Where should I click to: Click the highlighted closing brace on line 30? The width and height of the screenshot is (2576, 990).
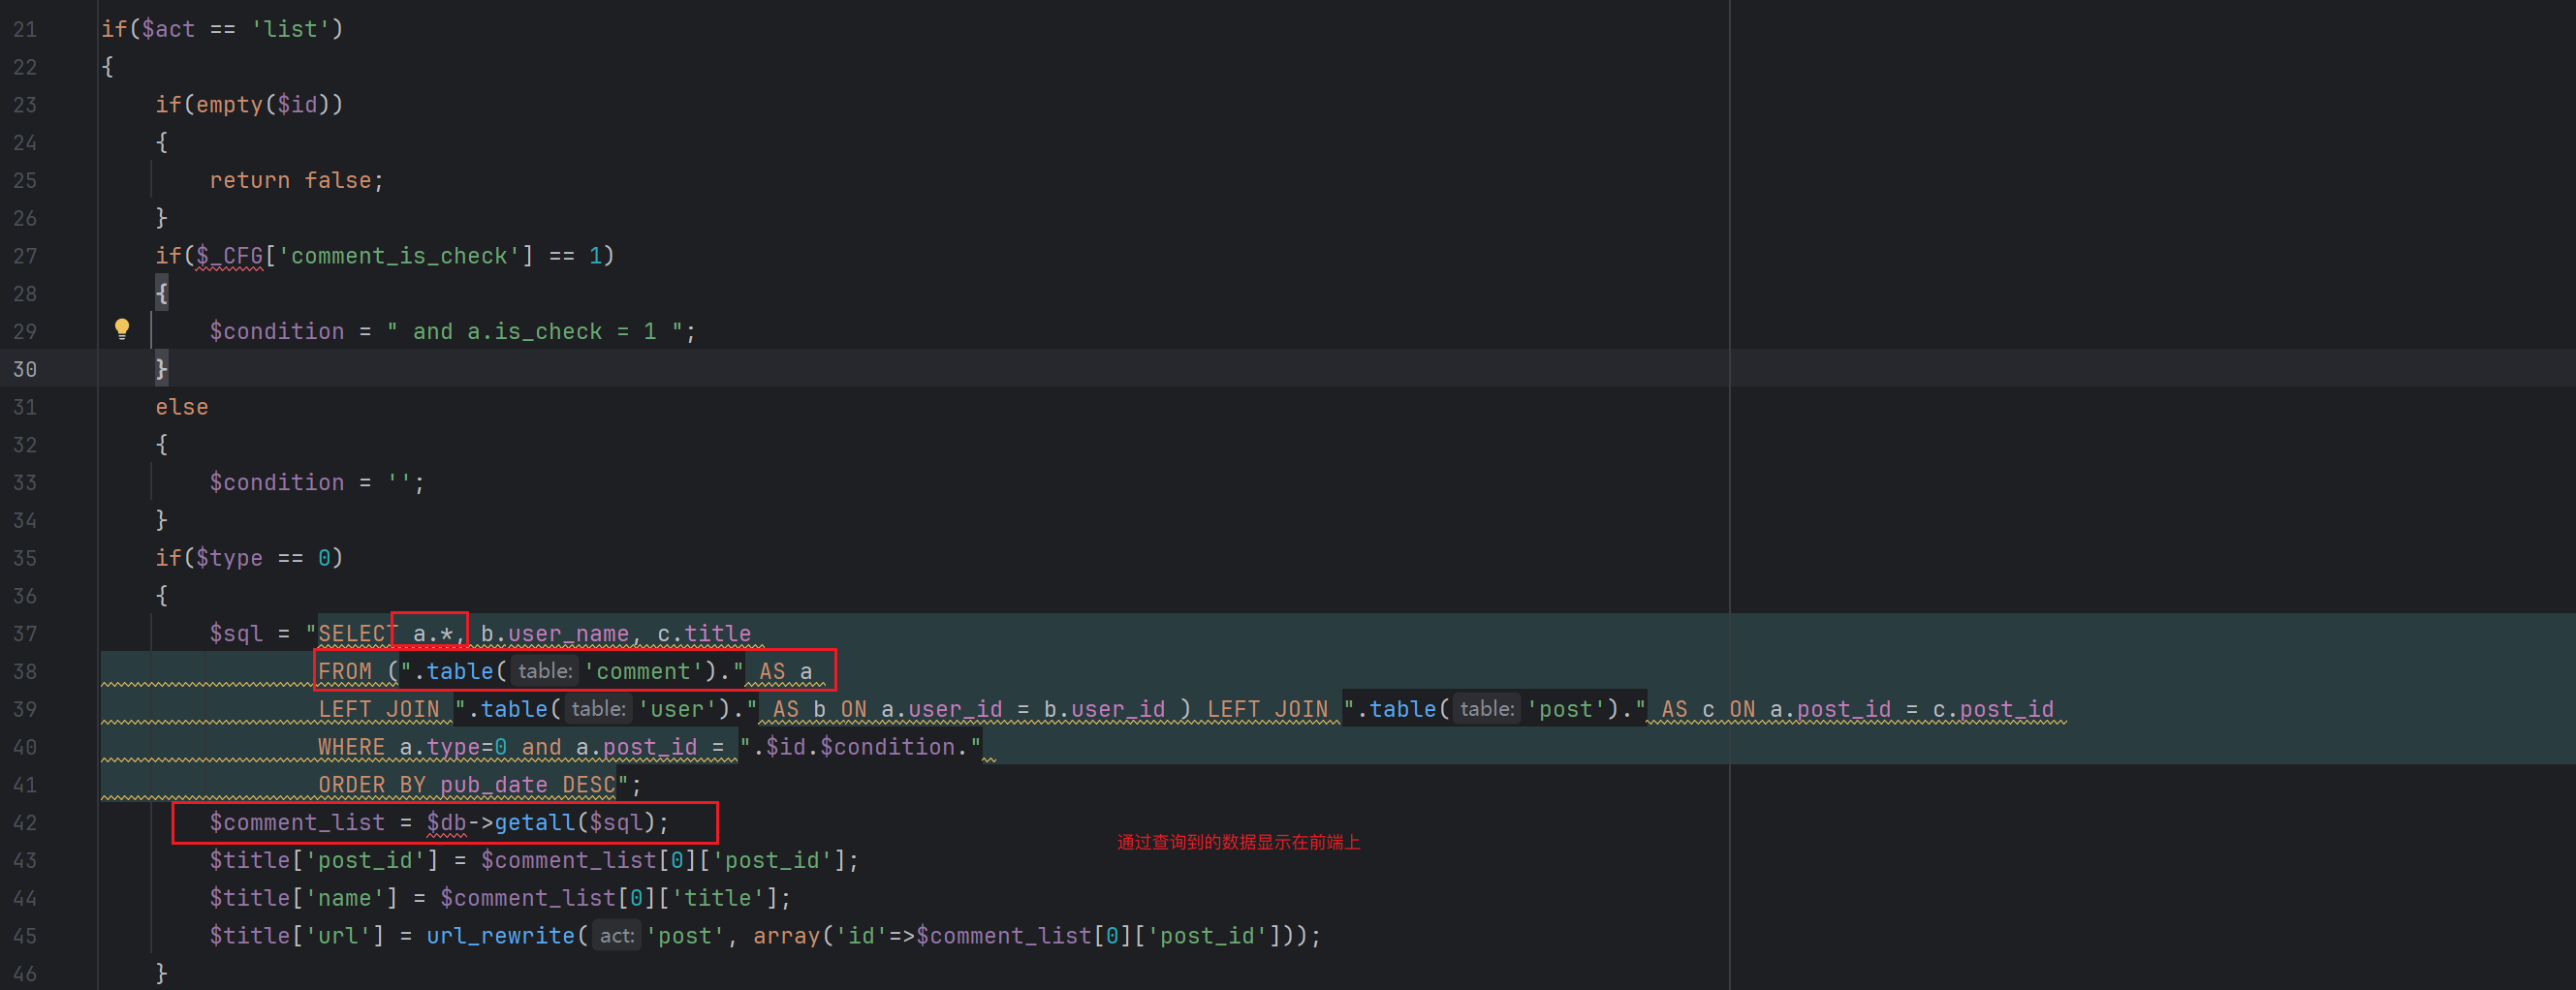point(161,369)
